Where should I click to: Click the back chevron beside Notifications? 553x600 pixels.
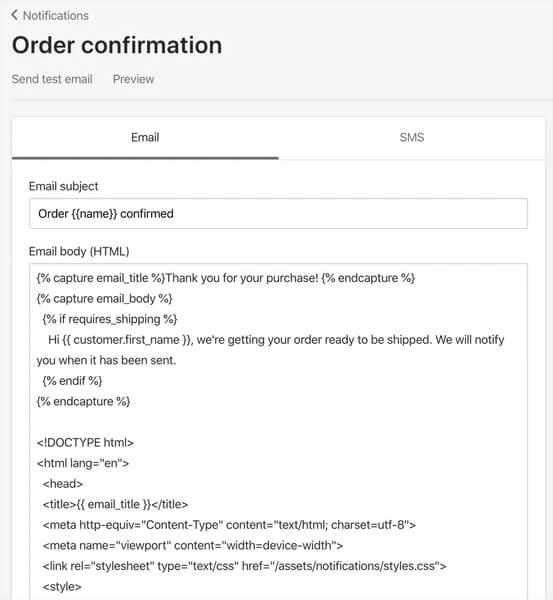tap(15, 15)
